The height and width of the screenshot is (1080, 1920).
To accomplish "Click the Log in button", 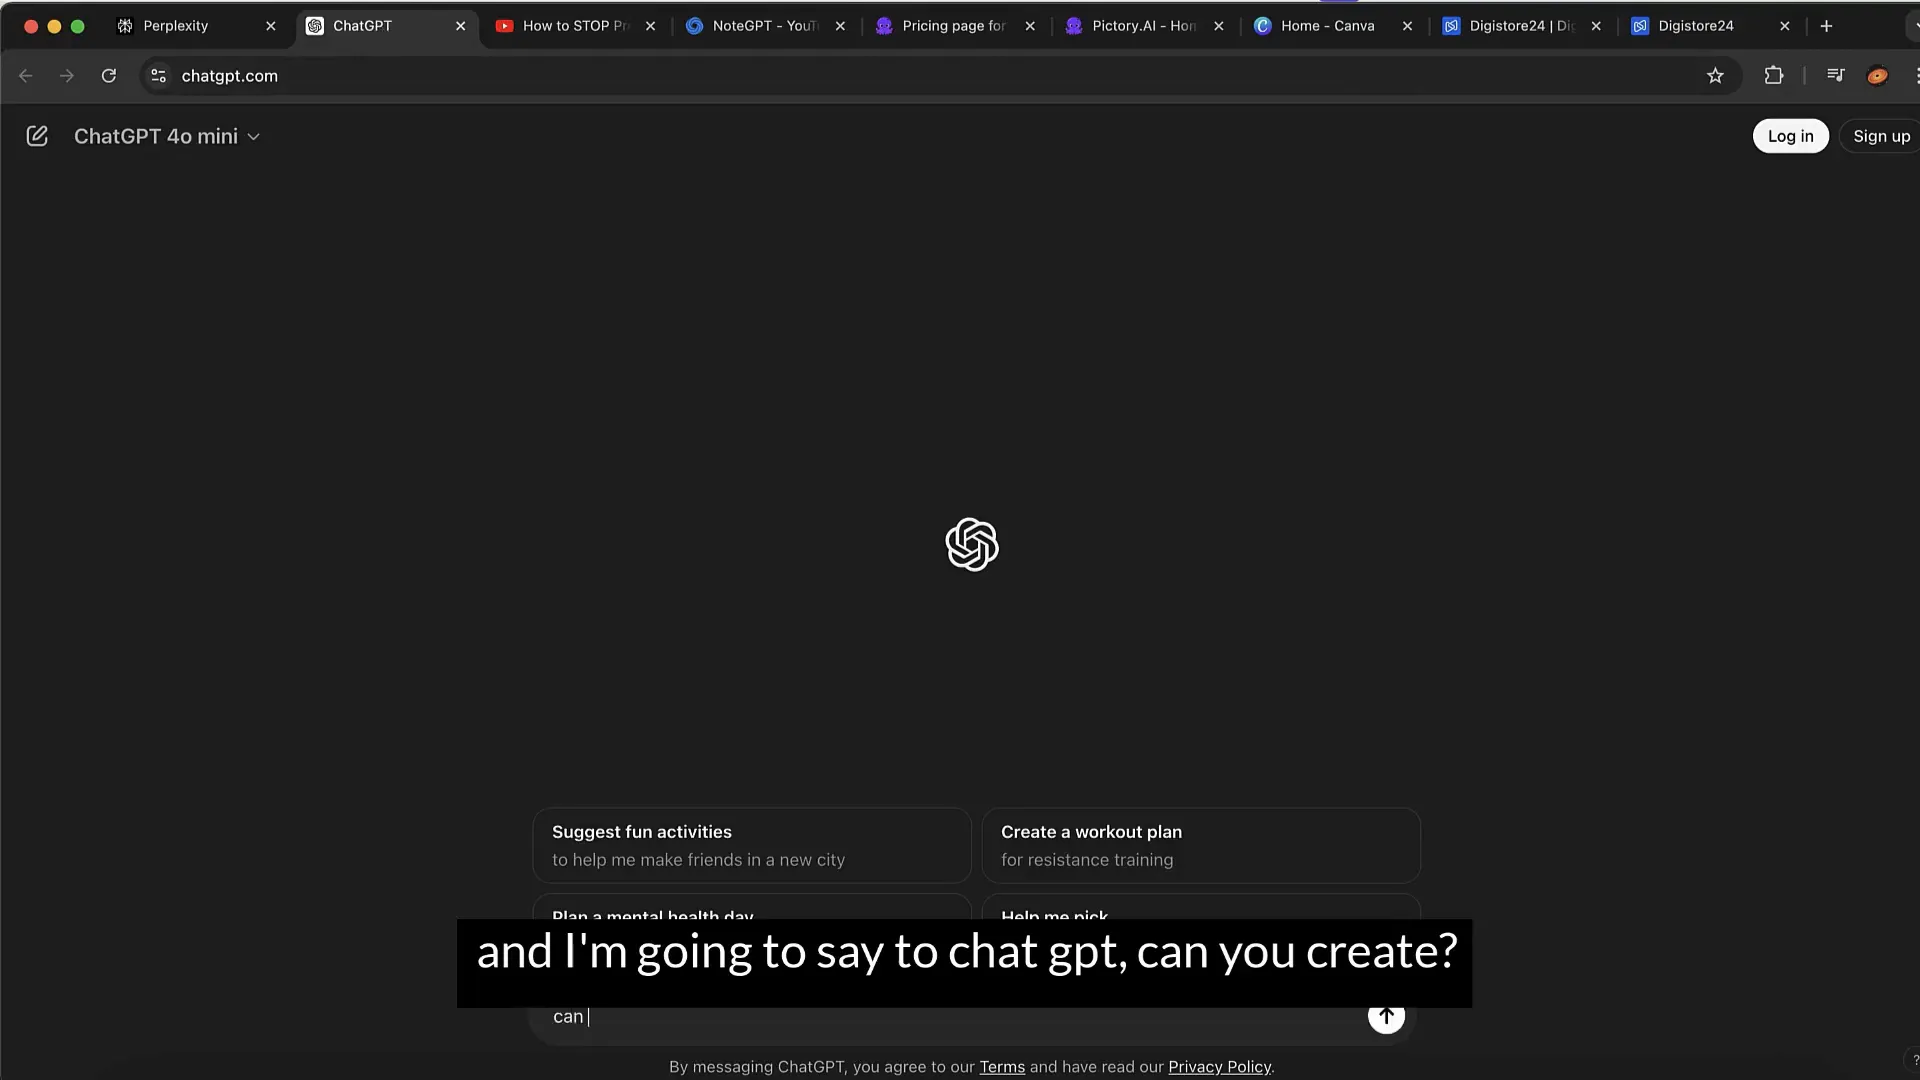I will 1789,136.
